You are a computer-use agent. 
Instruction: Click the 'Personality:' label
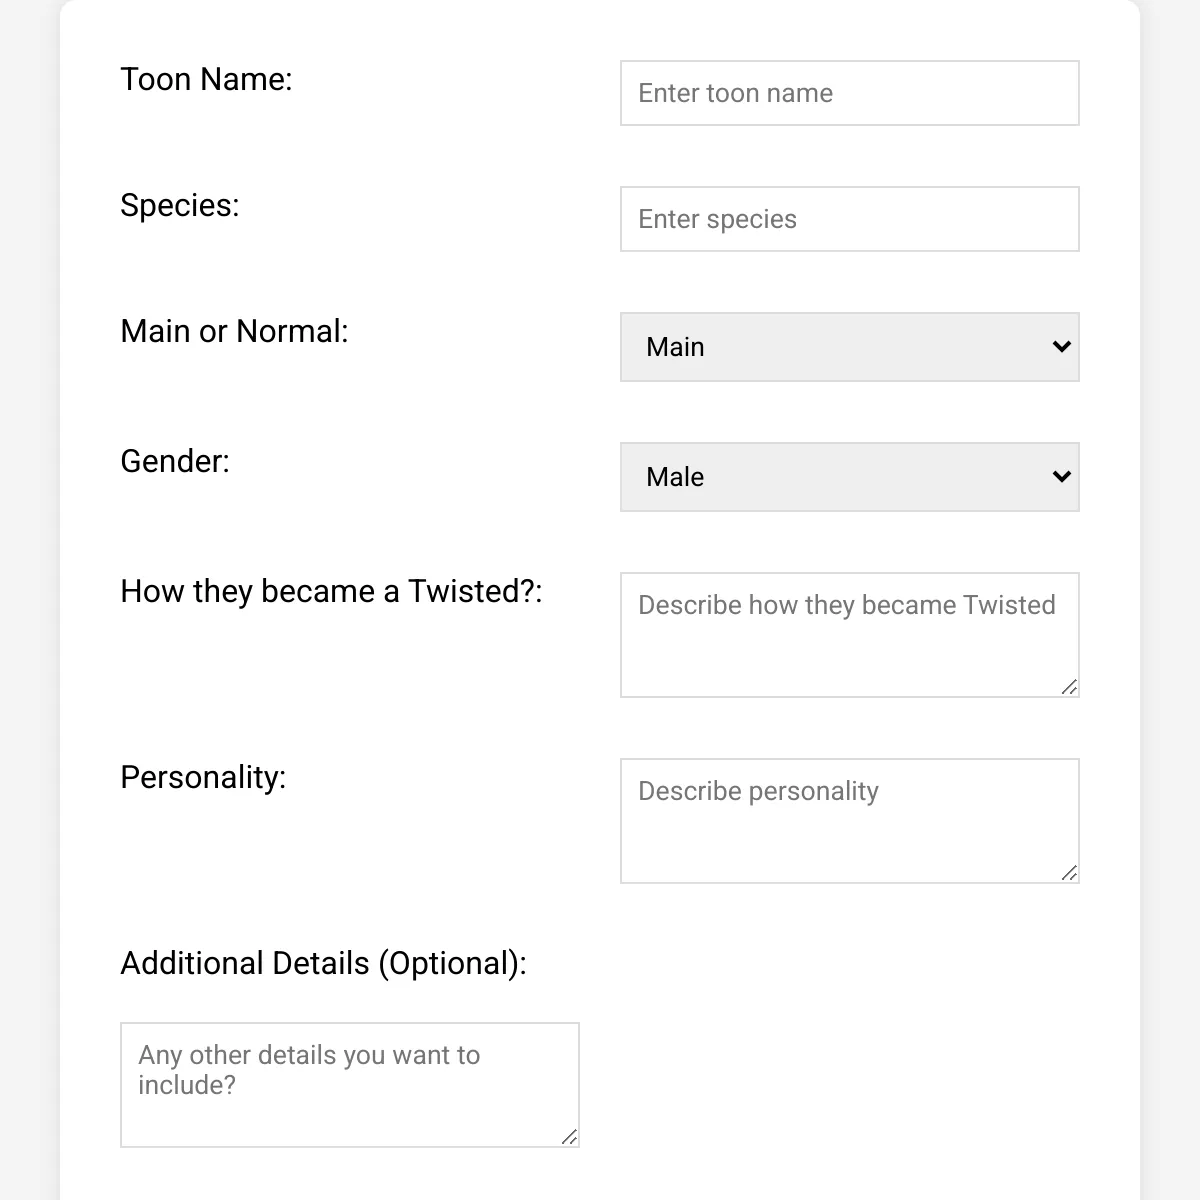[x=203, y=777]
